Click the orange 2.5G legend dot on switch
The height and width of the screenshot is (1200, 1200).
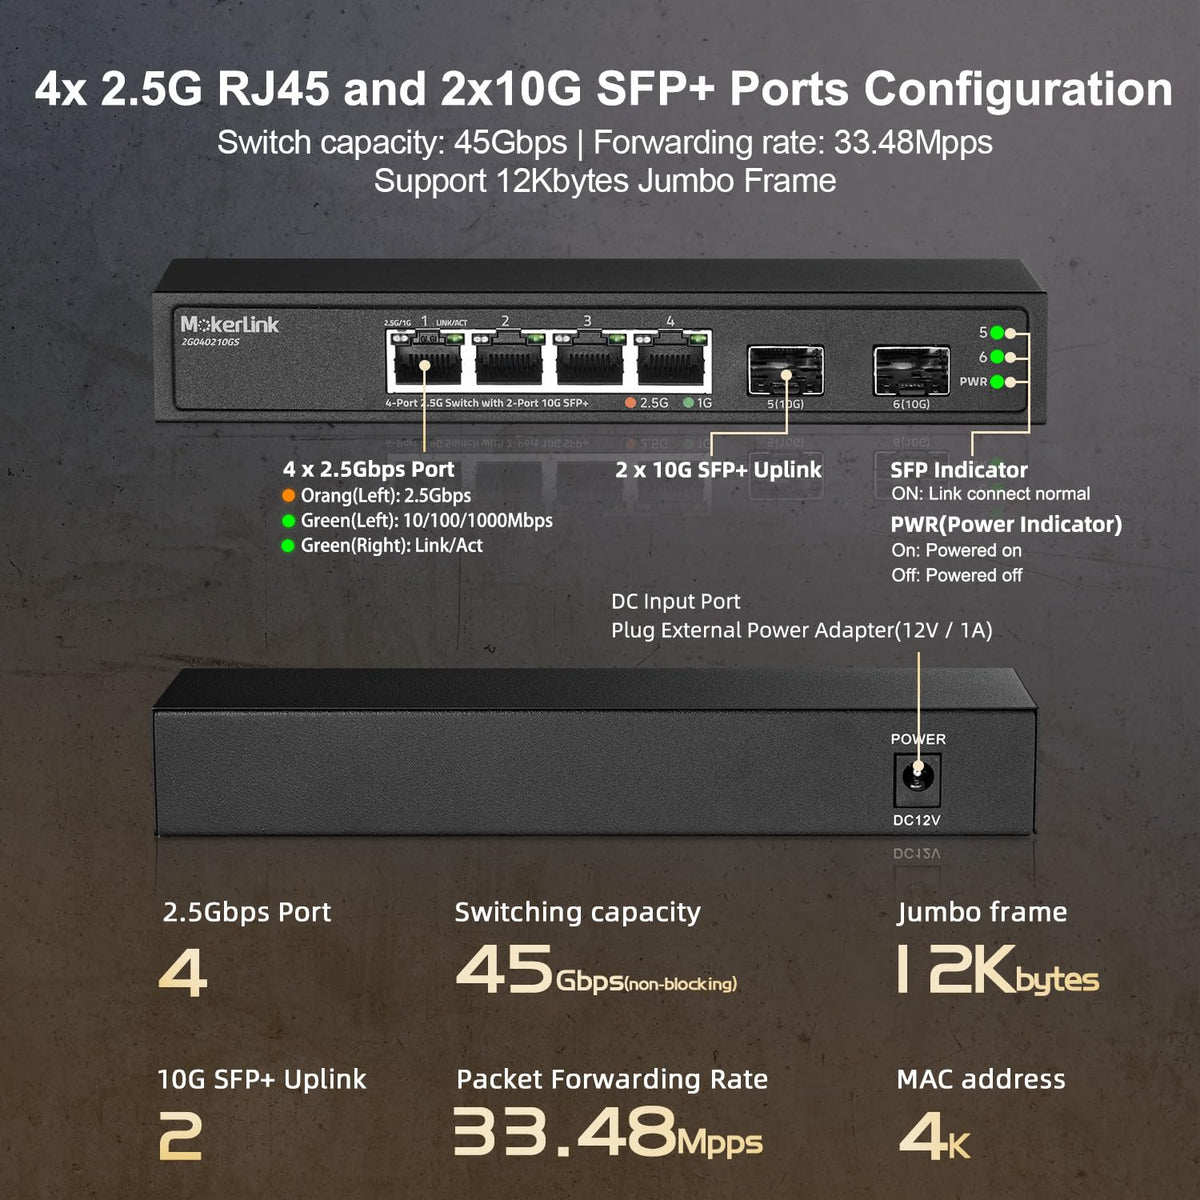point(630,403)
